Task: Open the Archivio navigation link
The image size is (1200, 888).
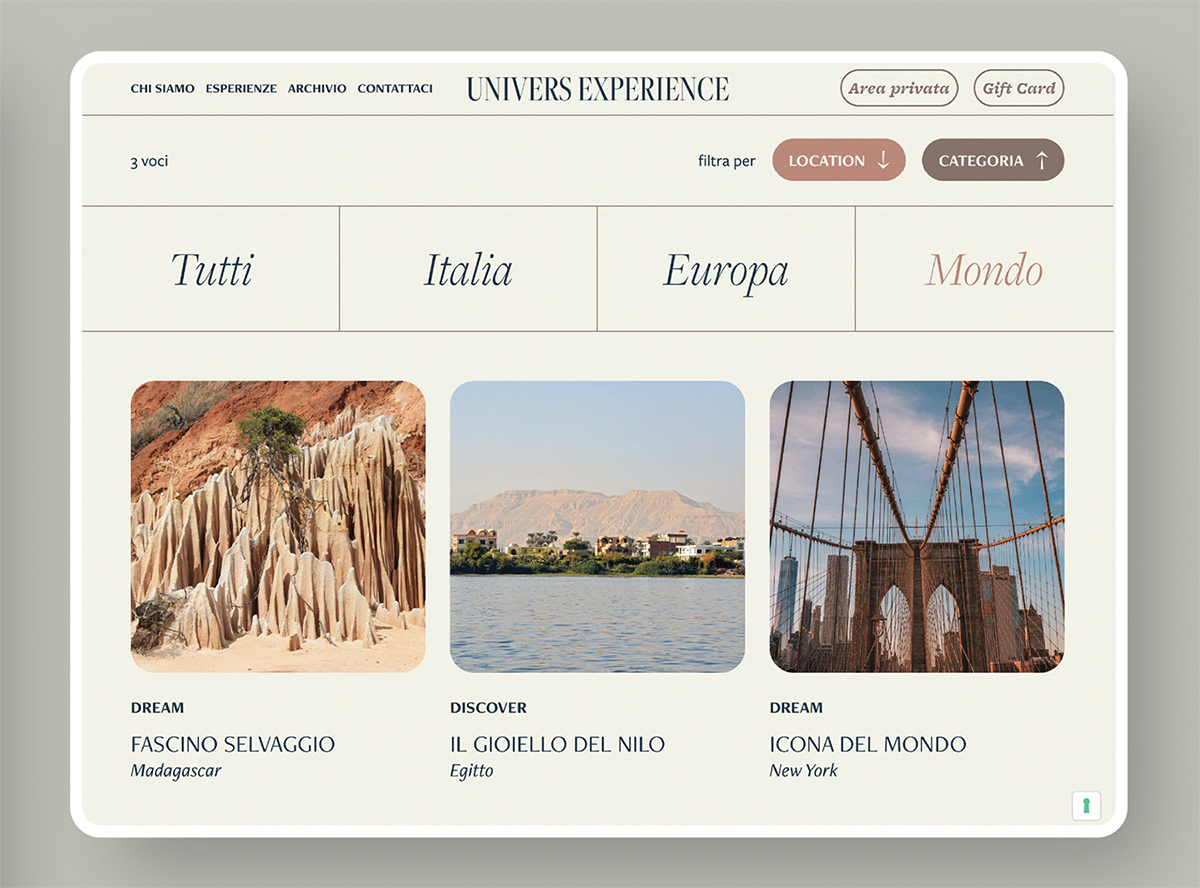Action: (317, 89)
